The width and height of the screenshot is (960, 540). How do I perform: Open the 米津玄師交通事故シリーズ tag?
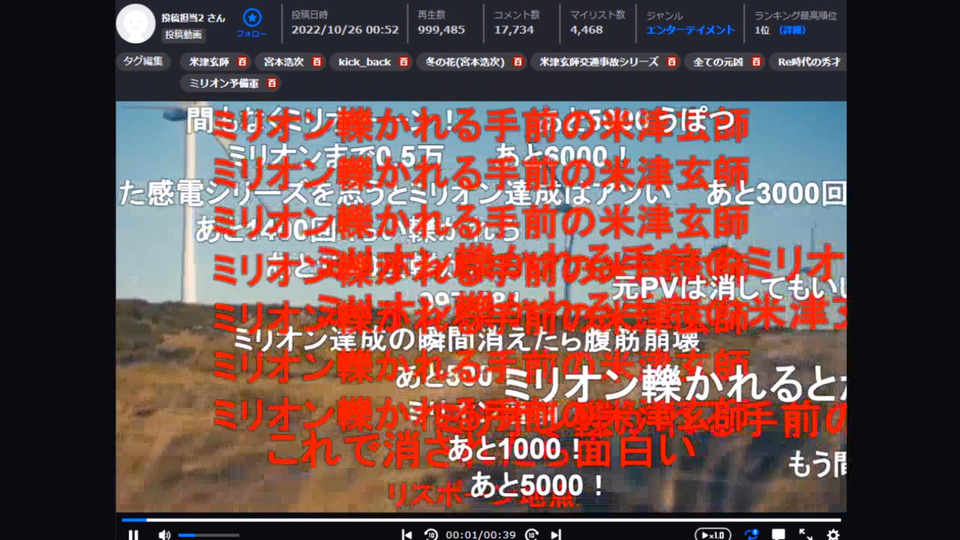(x=599, y=62)
